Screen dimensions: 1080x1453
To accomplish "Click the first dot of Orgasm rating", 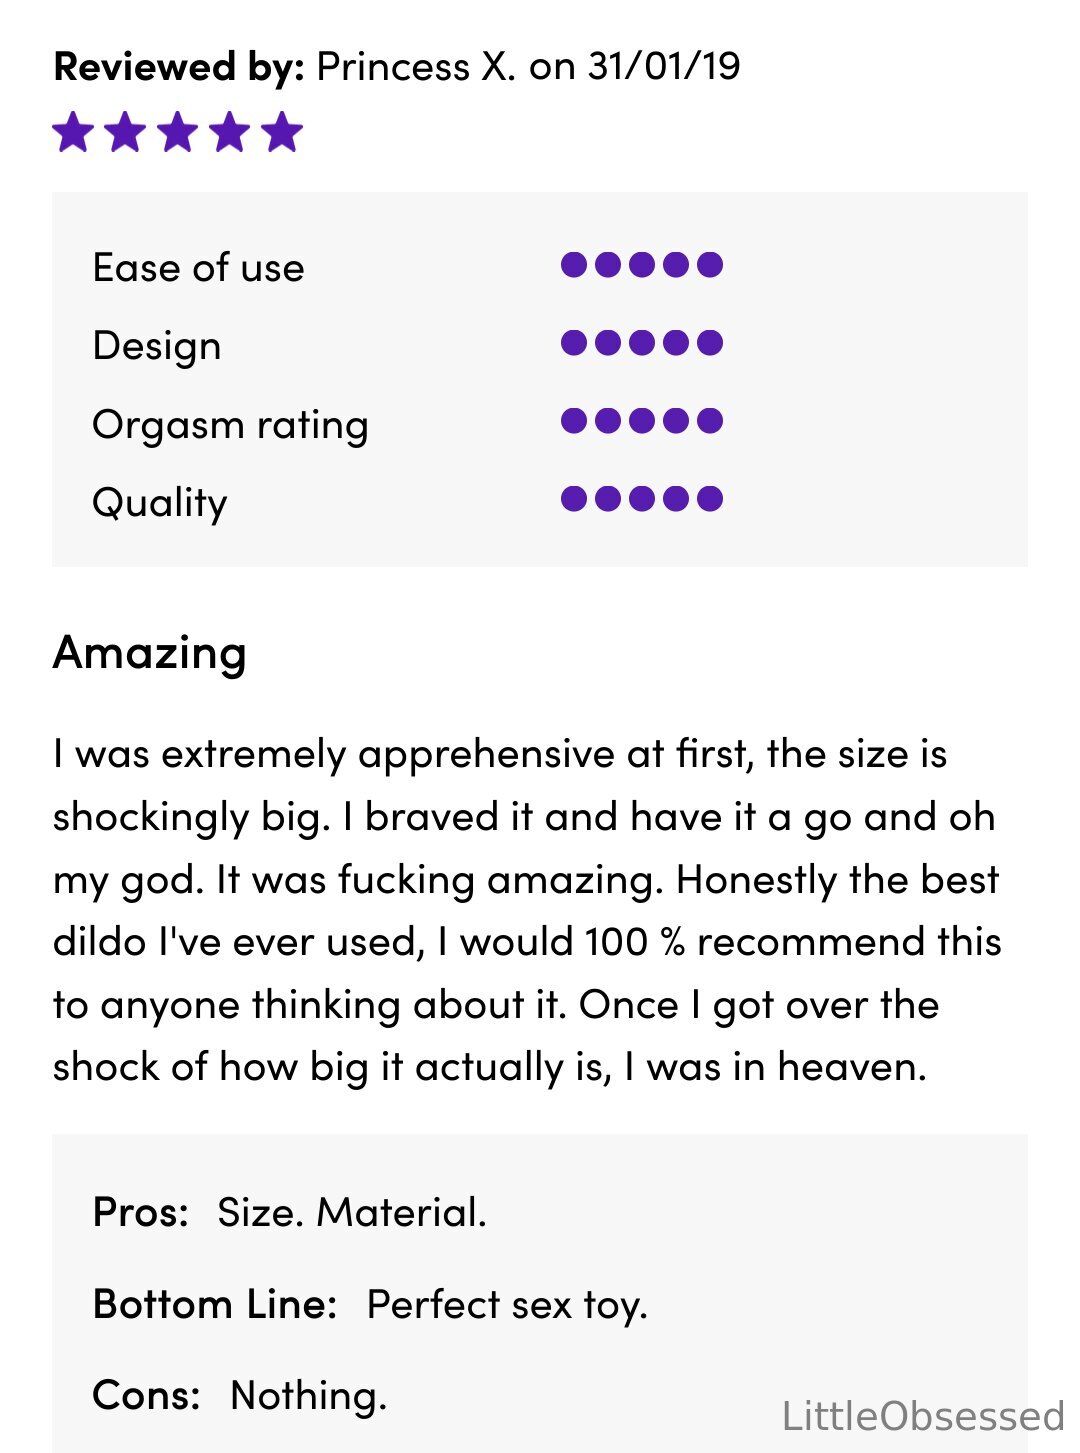I will tap(574, 421).
